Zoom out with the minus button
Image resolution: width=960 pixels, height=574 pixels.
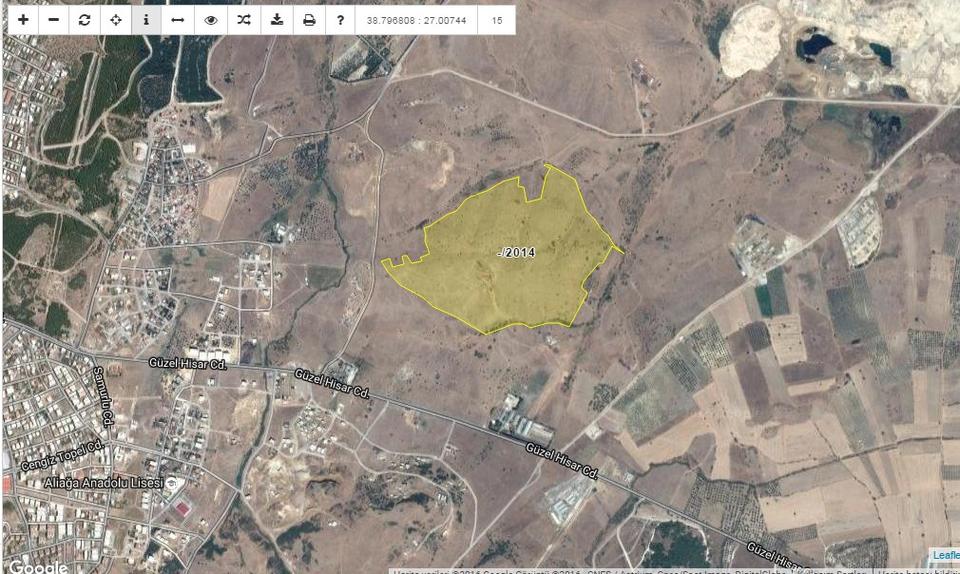tap(54, 20)
